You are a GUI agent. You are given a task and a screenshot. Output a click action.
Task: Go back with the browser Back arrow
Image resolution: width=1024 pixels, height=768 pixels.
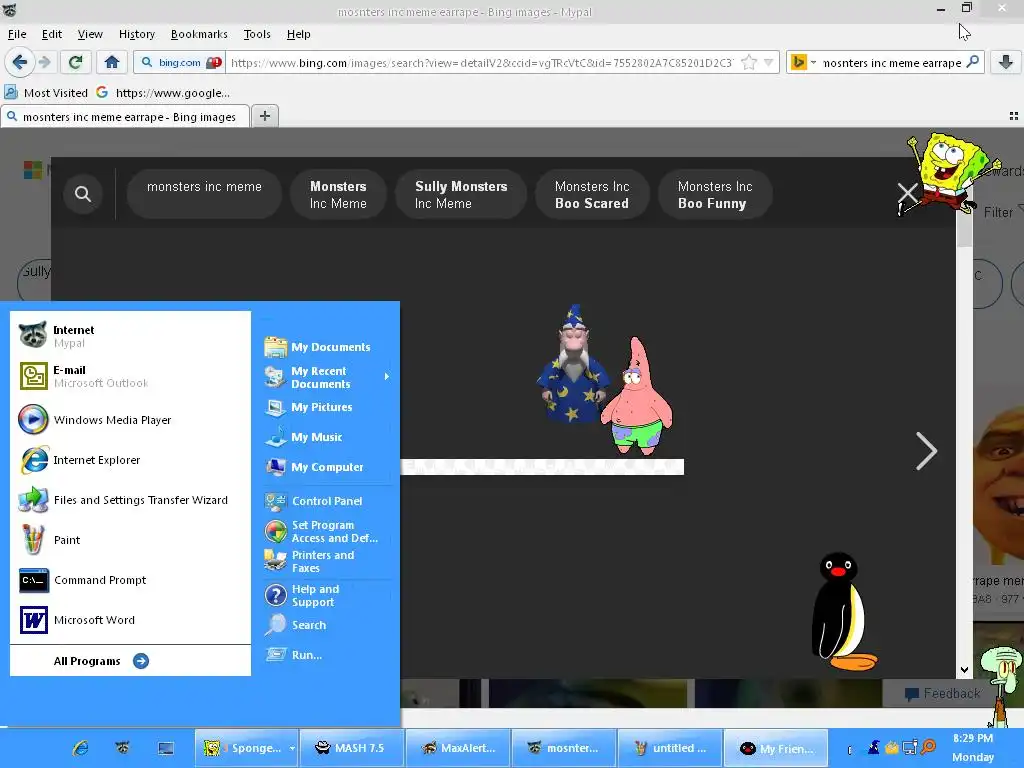(x=20, y=62)
